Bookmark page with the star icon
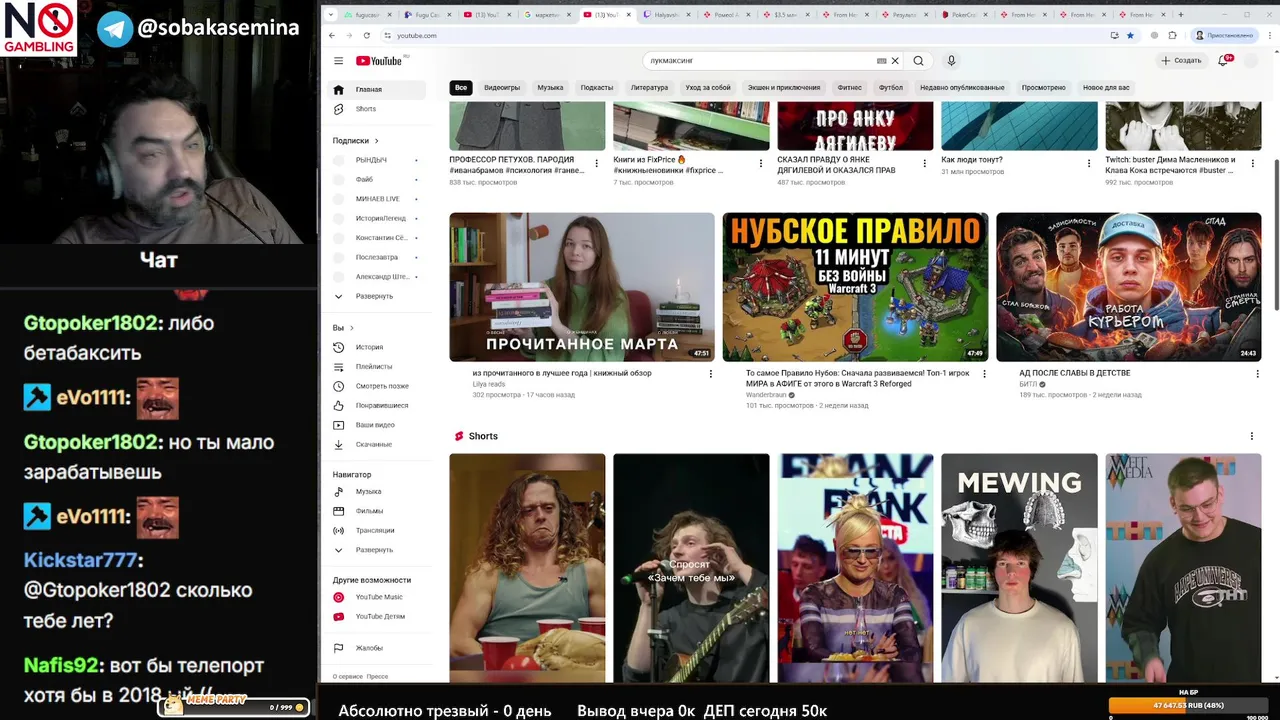 [1130, 35]
